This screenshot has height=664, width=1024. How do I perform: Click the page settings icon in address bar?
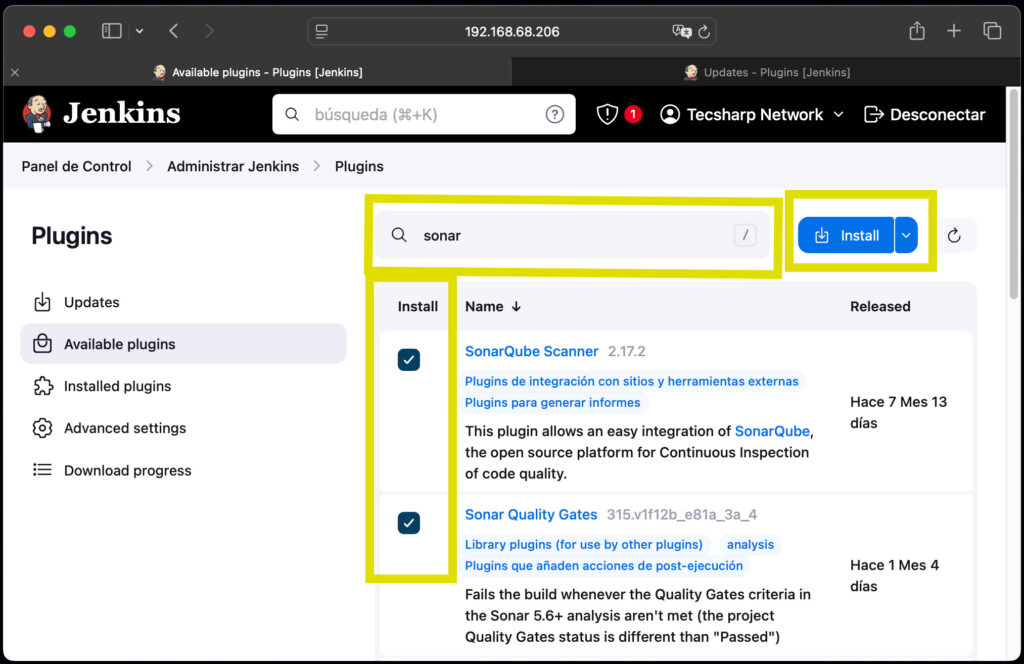(321, 31)
